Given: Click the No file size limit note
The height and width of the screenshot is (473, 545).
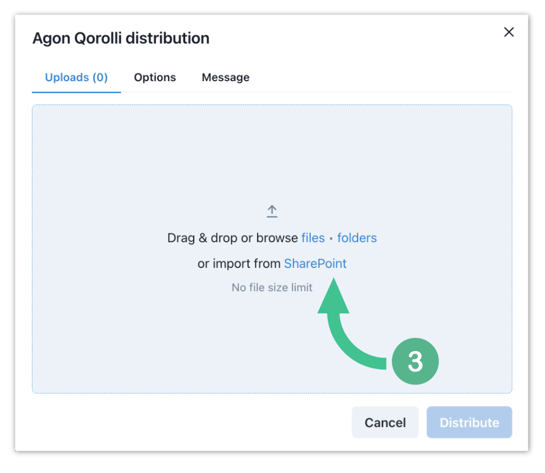Looking at the screenshot, I should [x=272, y=287].
